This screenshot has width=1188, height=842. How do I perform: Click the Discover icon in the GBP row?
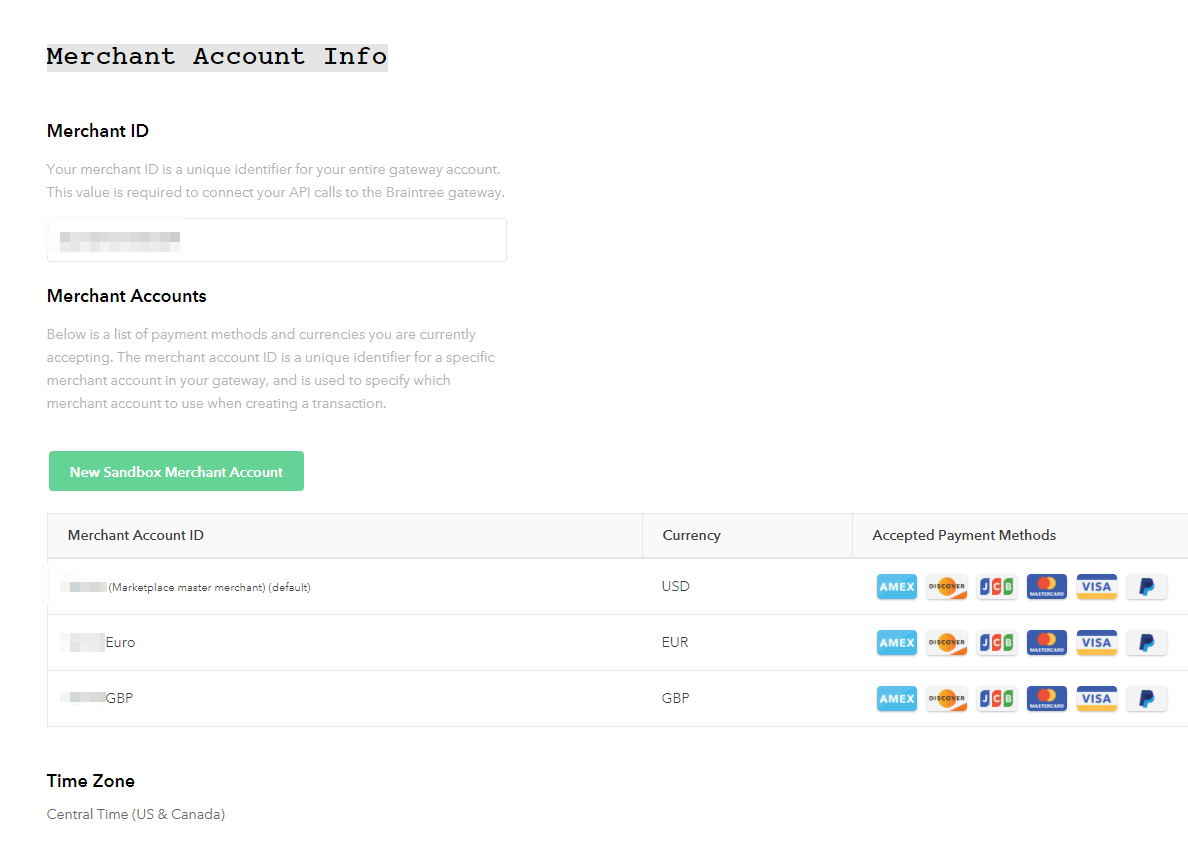946,699
